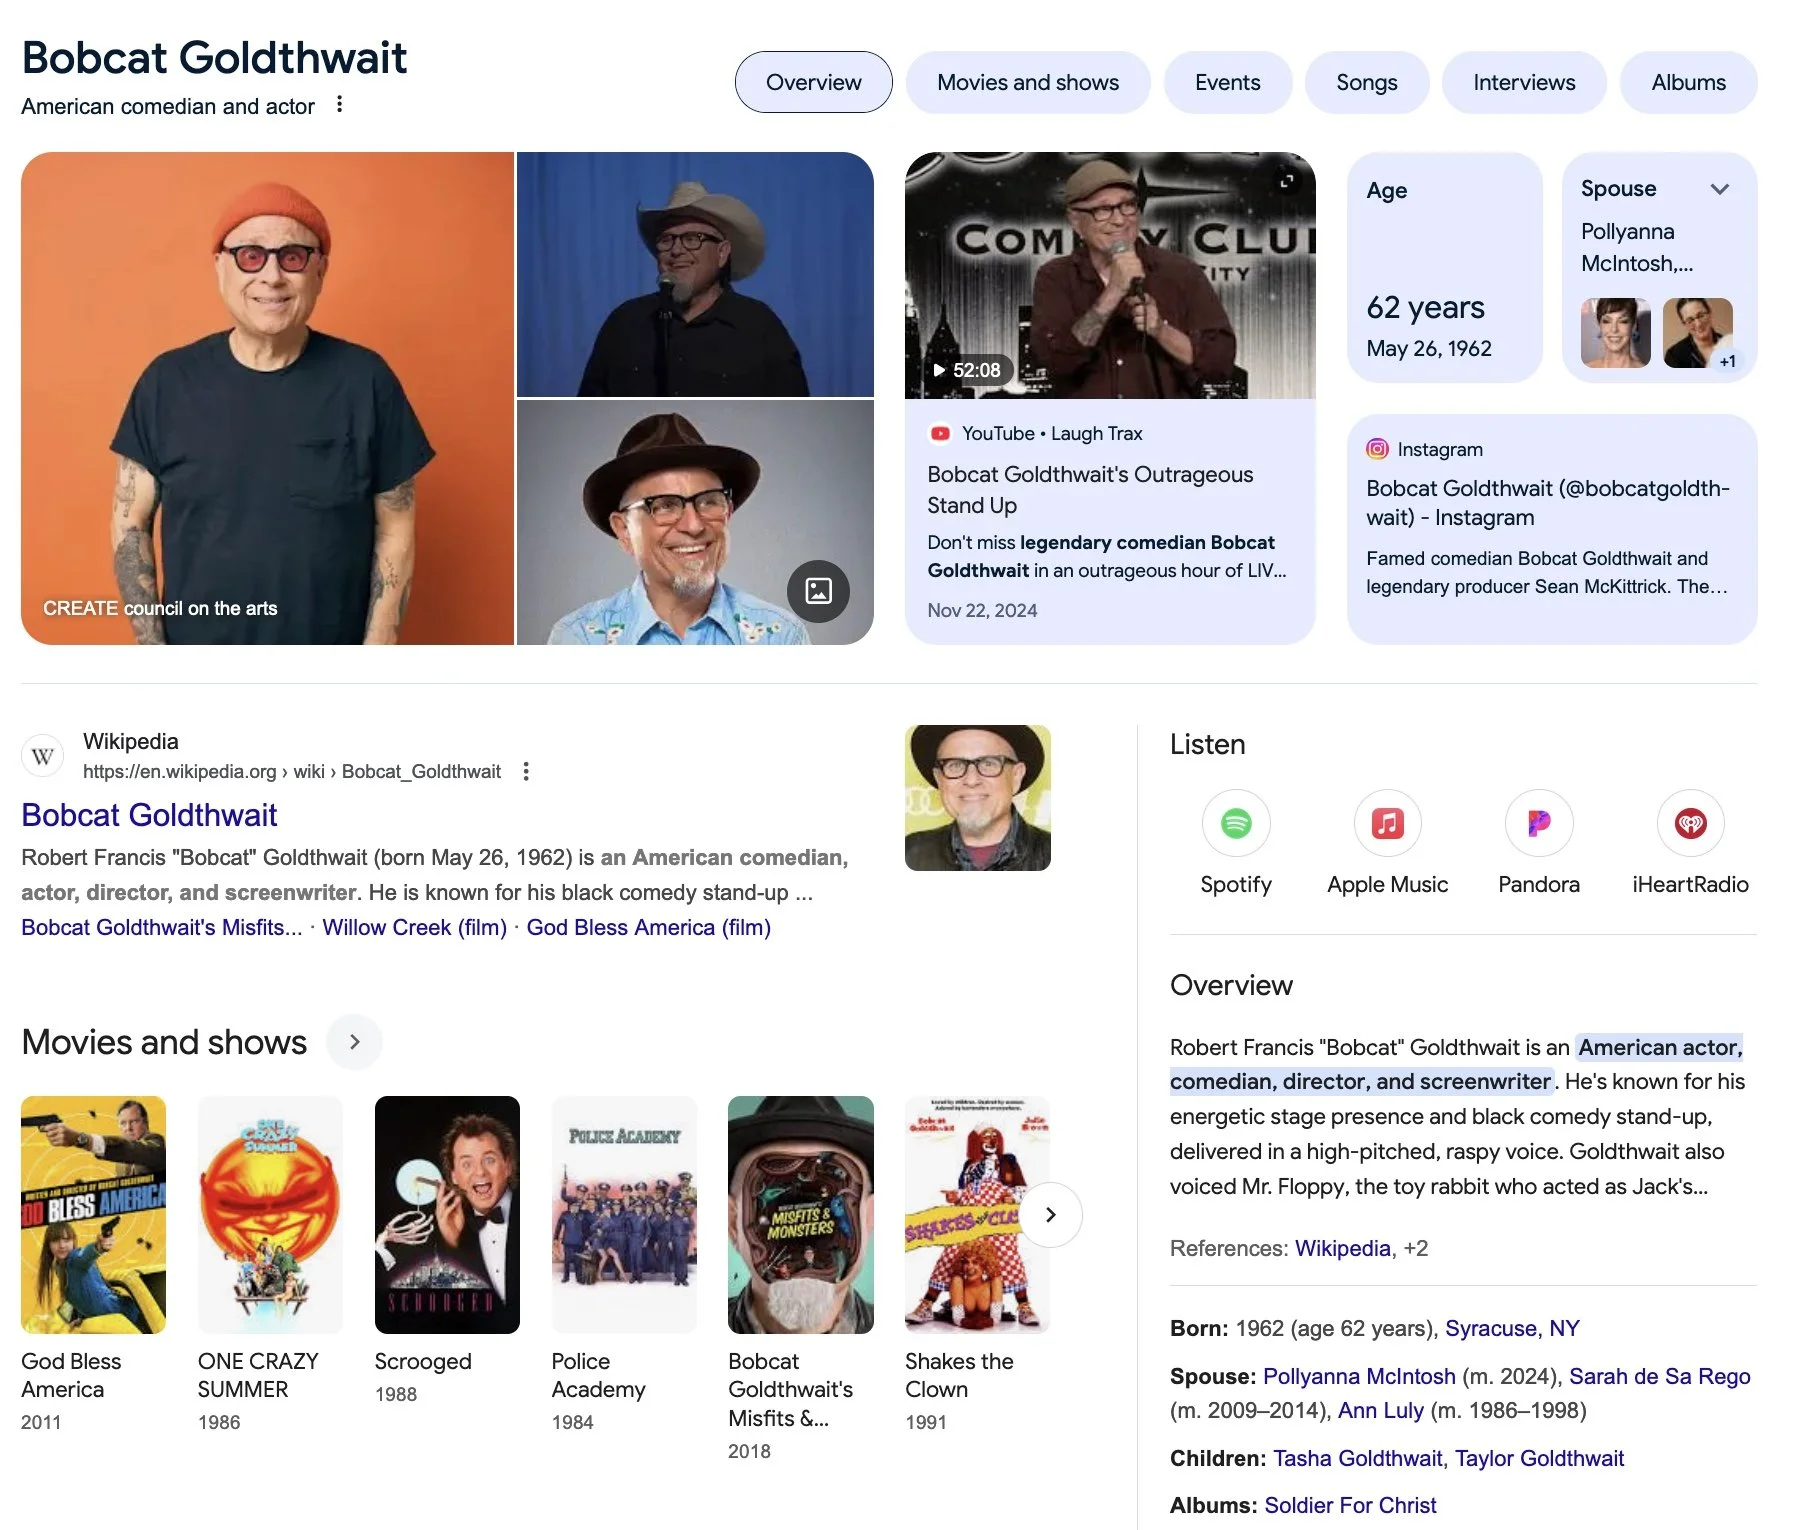The height and width of the screenshot is (1530, 1796).
Task: Open the God Bless America movie poster
Action: [x=93, y=1214]
